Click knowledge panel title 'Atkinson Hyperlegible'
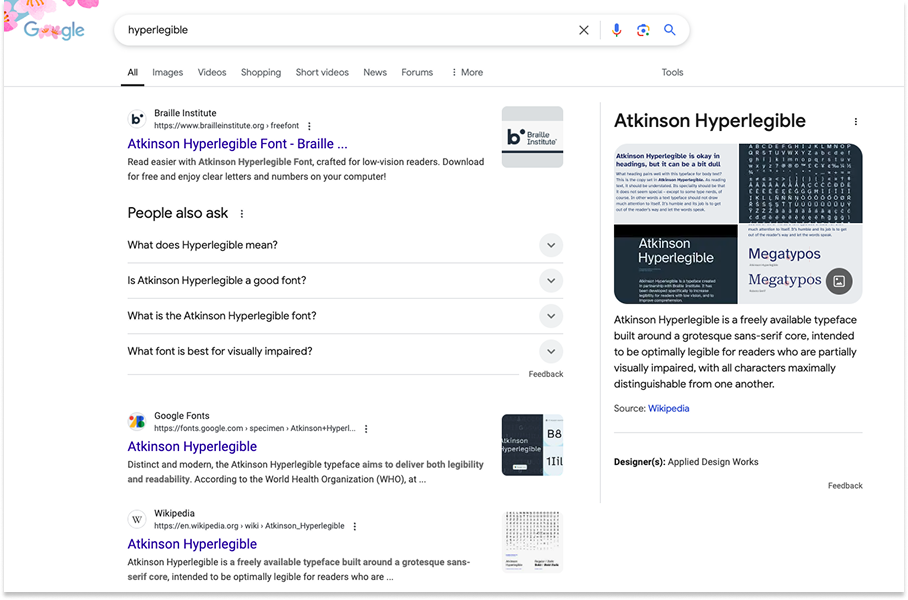Image resolution: width=908 pixels, height=600 pixels. pos(710,121)
